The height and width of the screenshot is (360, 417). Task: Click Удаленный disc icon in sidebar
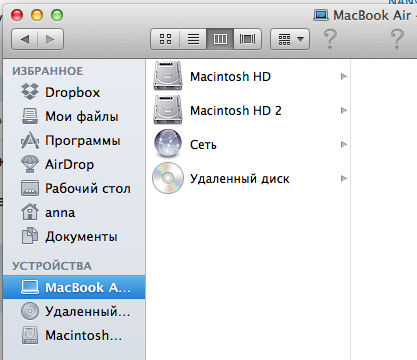30,311
